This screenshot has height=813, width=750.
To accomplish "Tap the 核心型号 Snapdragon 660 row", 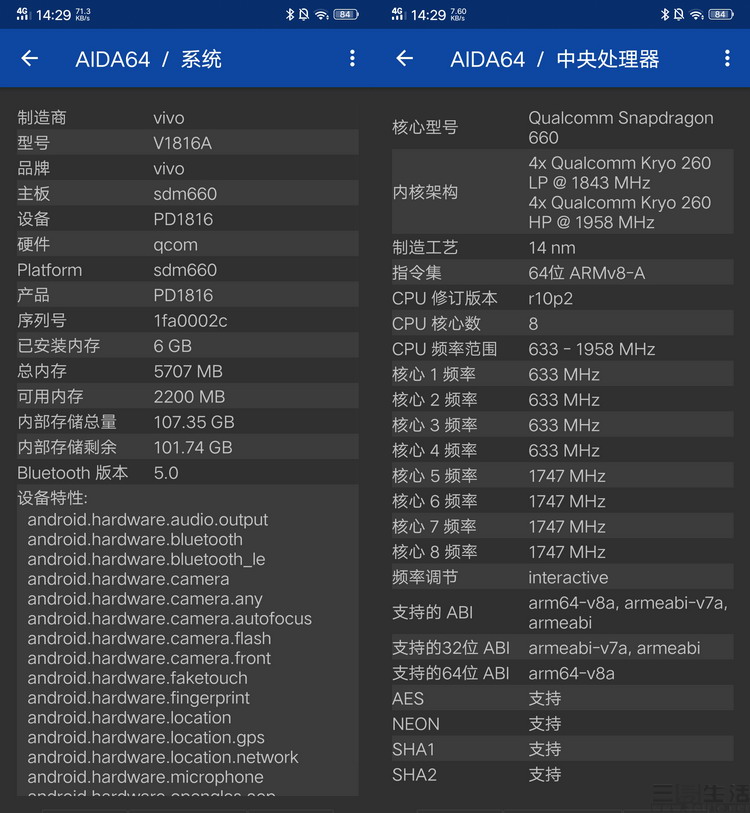I will [x=562, y=127].
